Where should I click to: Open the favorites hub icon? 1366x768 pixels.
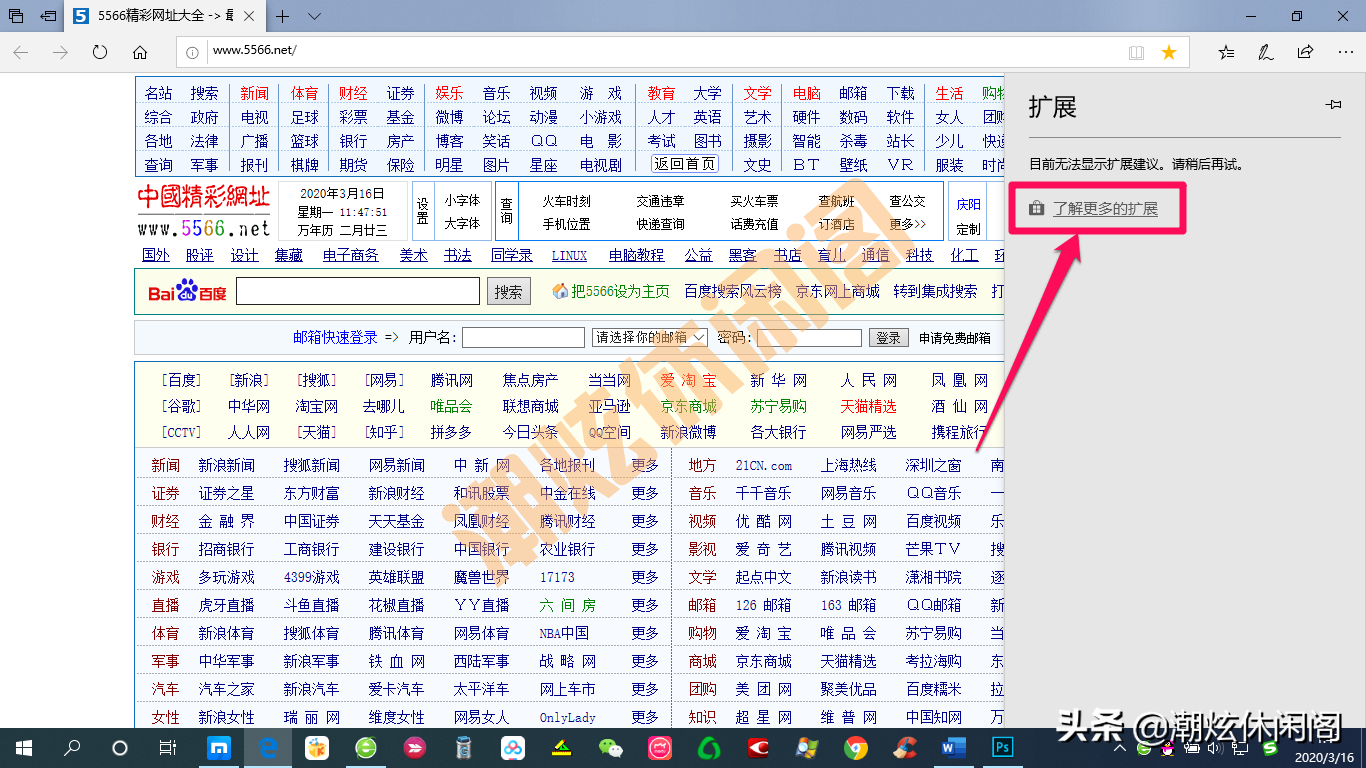[x=1227, y=52]
